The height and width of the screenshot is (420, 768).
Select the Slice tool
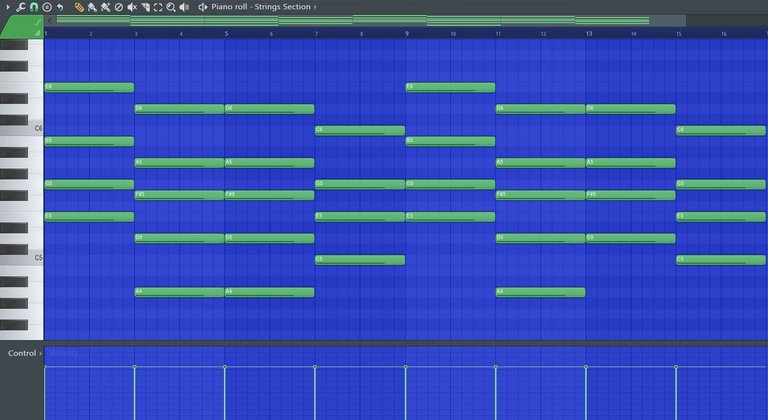pyautogui.click(x=145, y=7)
